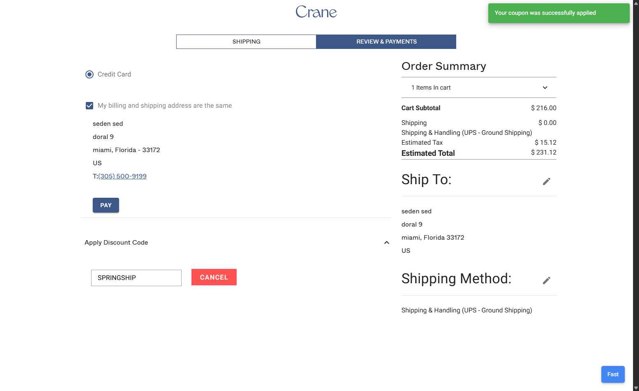Click billing address line 'miami, Florida - 33172'
This screenshot has width=639, height=391.
click(x=126, y=150)
